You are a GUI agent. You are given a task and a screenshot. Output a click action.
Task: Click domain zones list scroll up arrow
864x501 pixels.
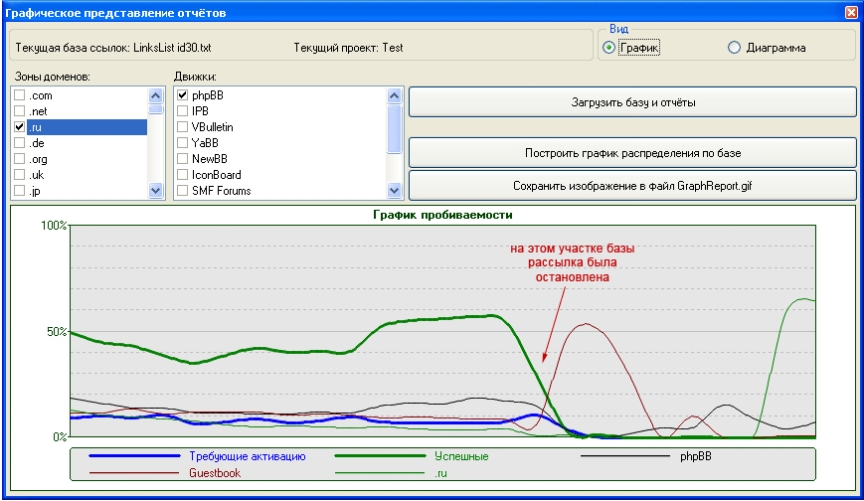(x=156, y=96)
